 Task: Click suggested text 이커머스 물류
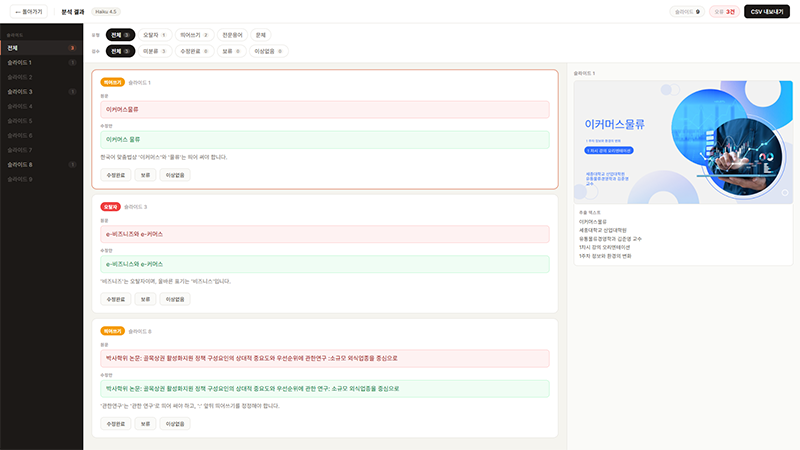[x=325, y=139]
